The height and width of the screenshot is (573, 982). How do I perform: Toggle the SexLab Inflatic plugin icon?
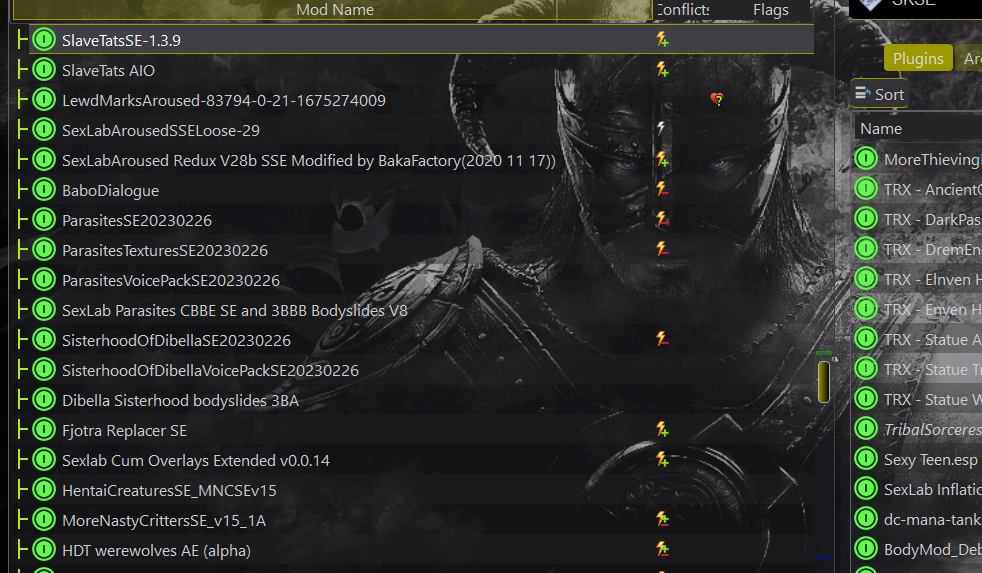[x=866, y=489]
